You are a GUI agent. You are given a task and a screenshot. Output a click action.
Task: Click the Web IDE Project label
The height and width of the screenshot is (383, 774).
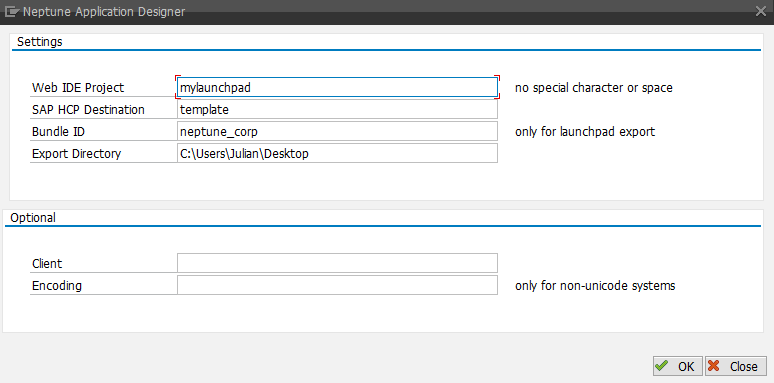(78, 88)
